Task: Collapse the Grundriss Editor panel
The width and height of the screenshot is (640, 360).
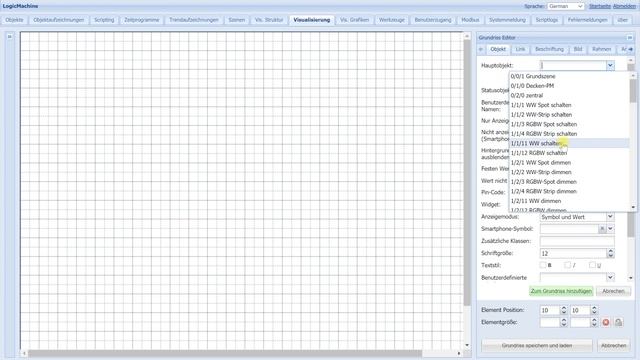Action: (x=630, y=38)
